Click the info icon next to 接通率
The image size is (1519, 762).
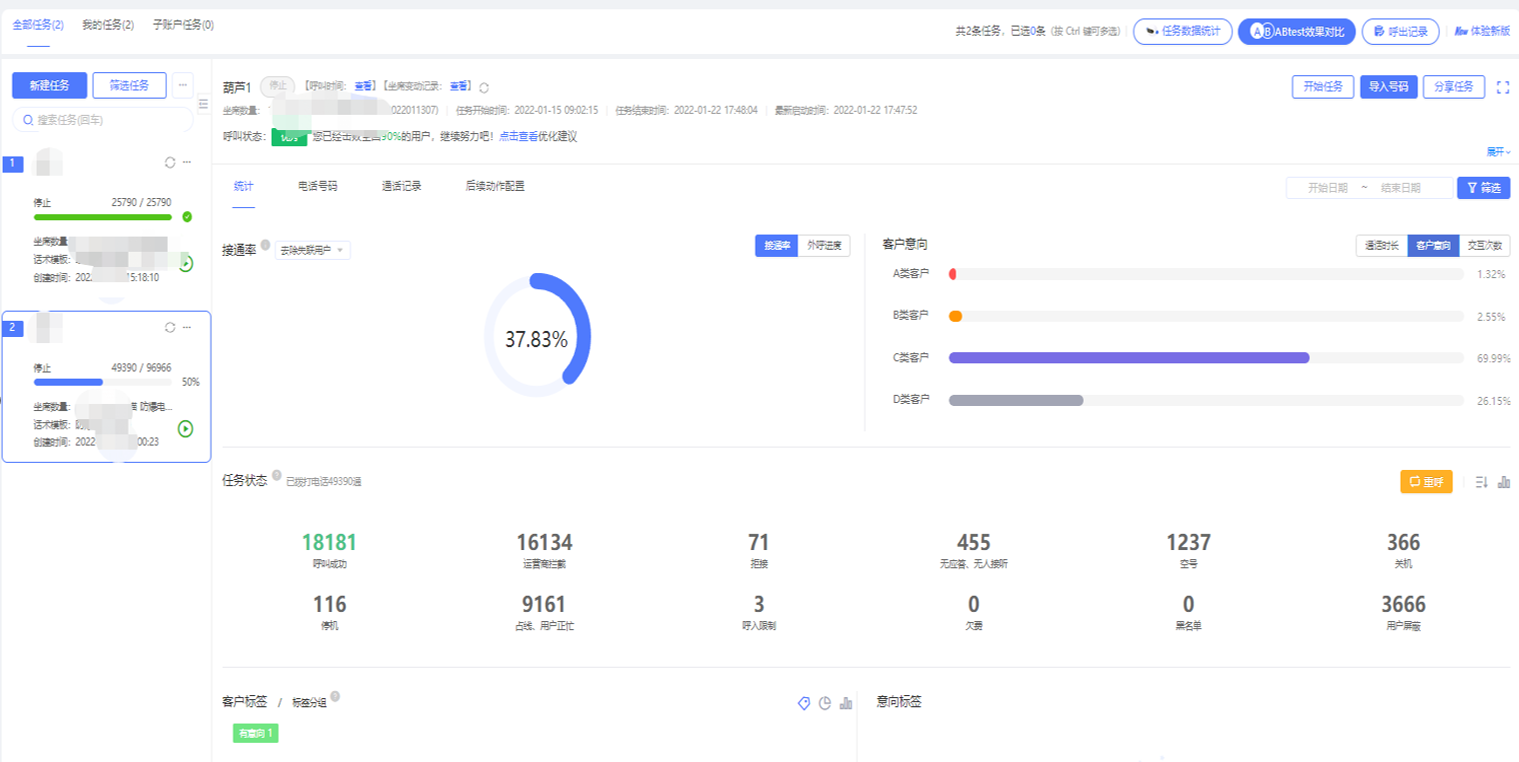point(265,244)
